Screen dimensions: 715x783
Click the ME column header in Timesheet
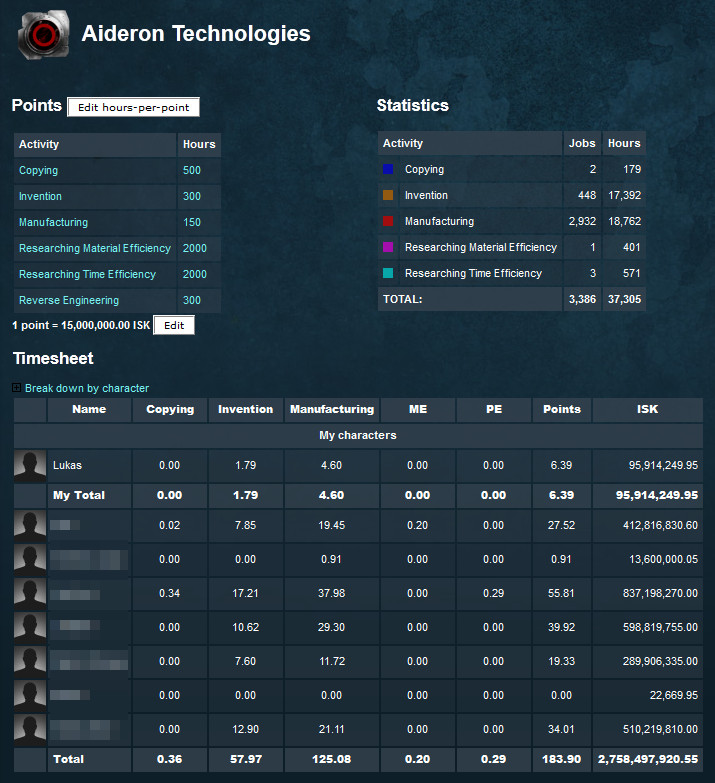[x=418, y=409]
